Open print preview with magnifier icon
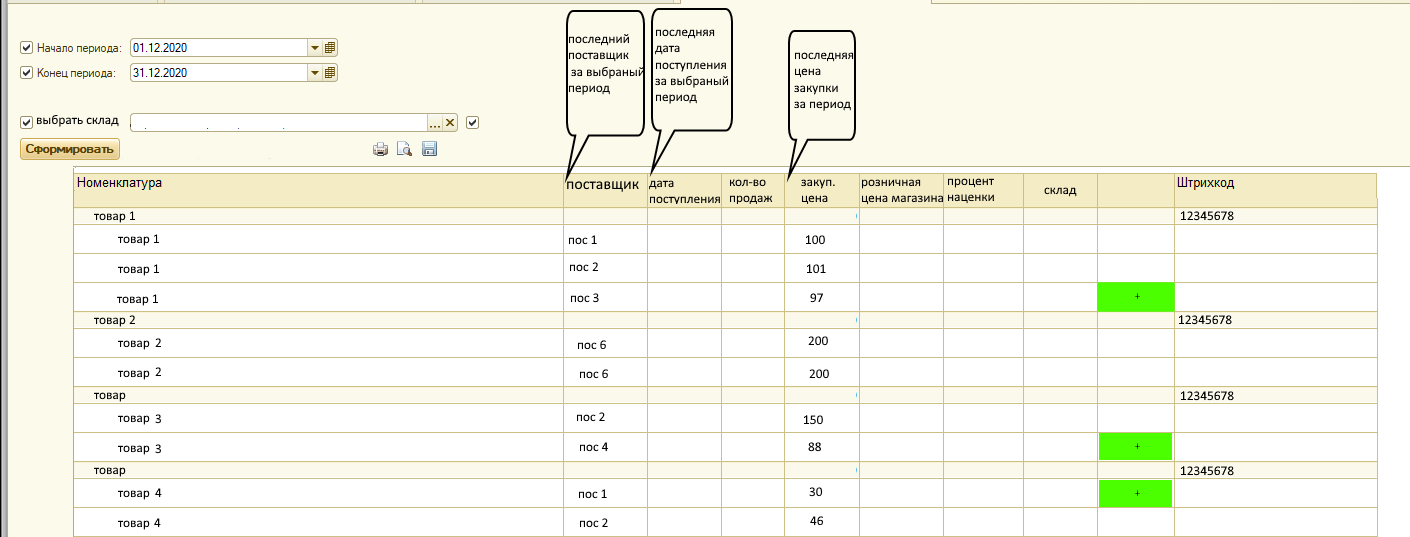This screenshot has height=537, width=1410. [404, 150]
